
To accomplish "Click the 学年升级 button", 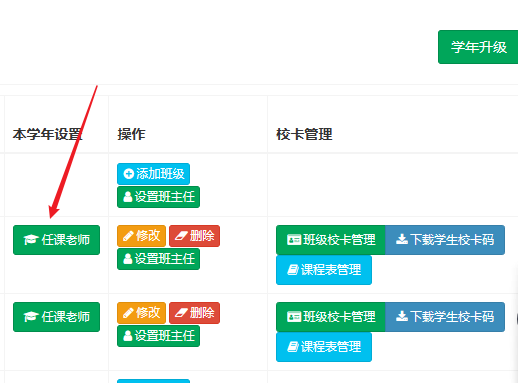I will tap(478, 47).
